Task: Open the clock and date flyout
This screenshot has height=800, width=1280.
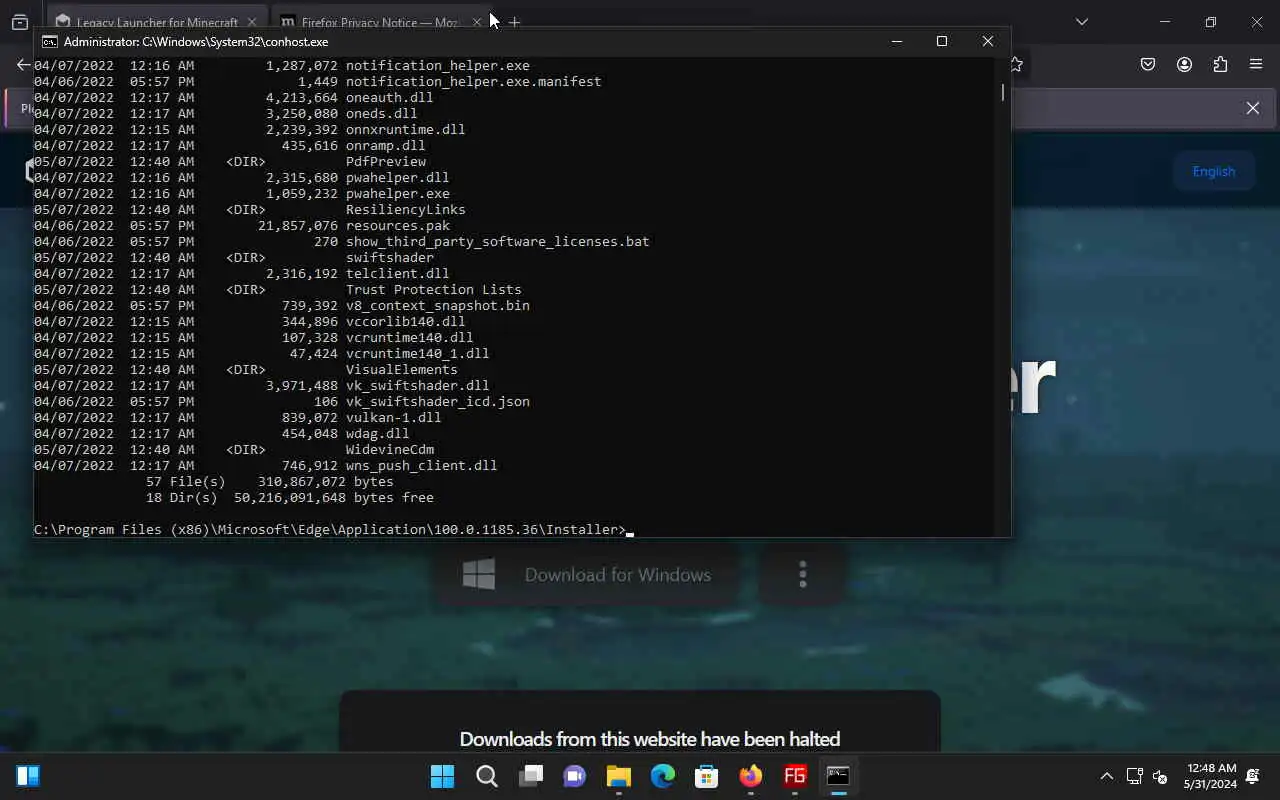Action: point(1211,776)
